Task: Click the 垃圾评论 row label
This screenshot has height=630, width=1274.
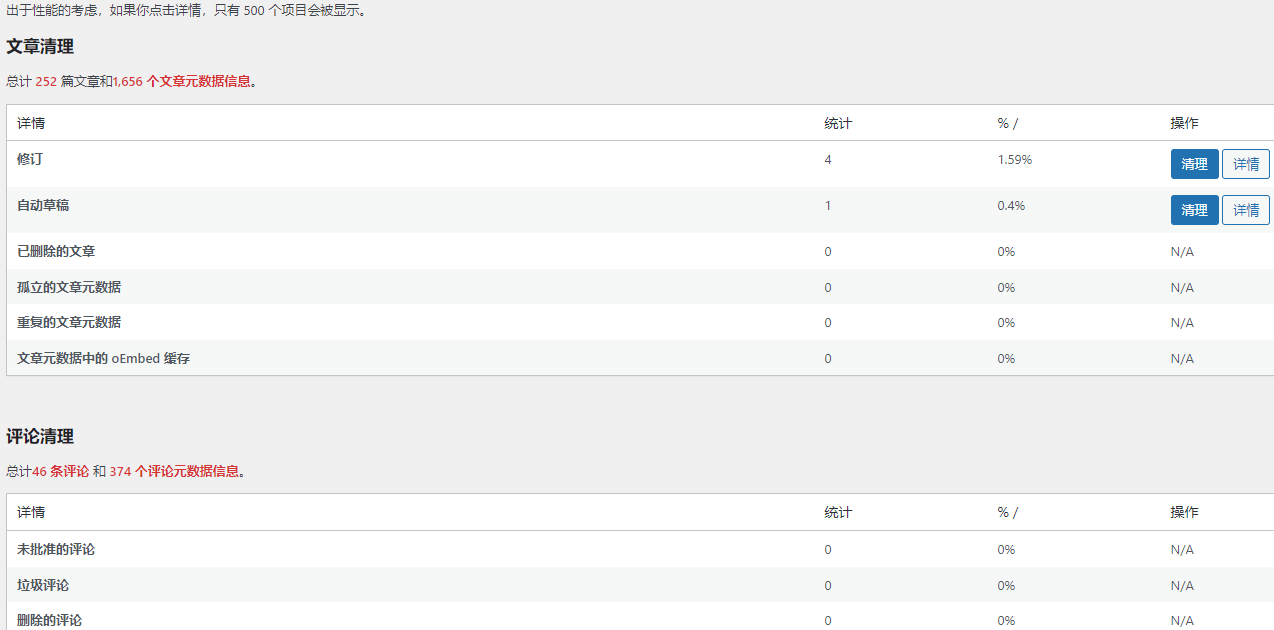Action: pyautogui.click(x=43, y=585)
